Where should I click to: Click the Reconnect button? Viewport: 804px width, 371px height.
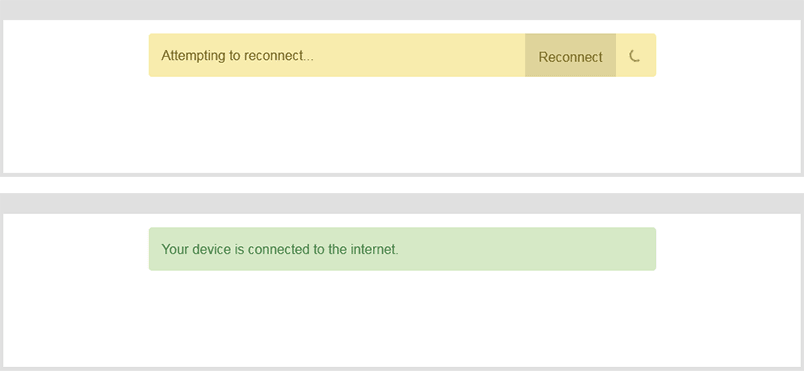570,55
